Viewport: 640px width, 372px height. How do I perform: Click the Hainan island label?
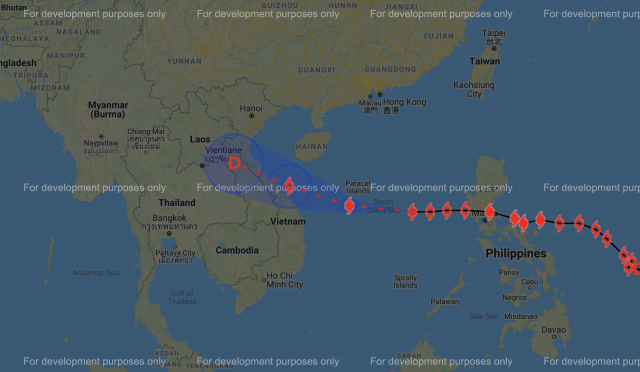coord(311,147)
